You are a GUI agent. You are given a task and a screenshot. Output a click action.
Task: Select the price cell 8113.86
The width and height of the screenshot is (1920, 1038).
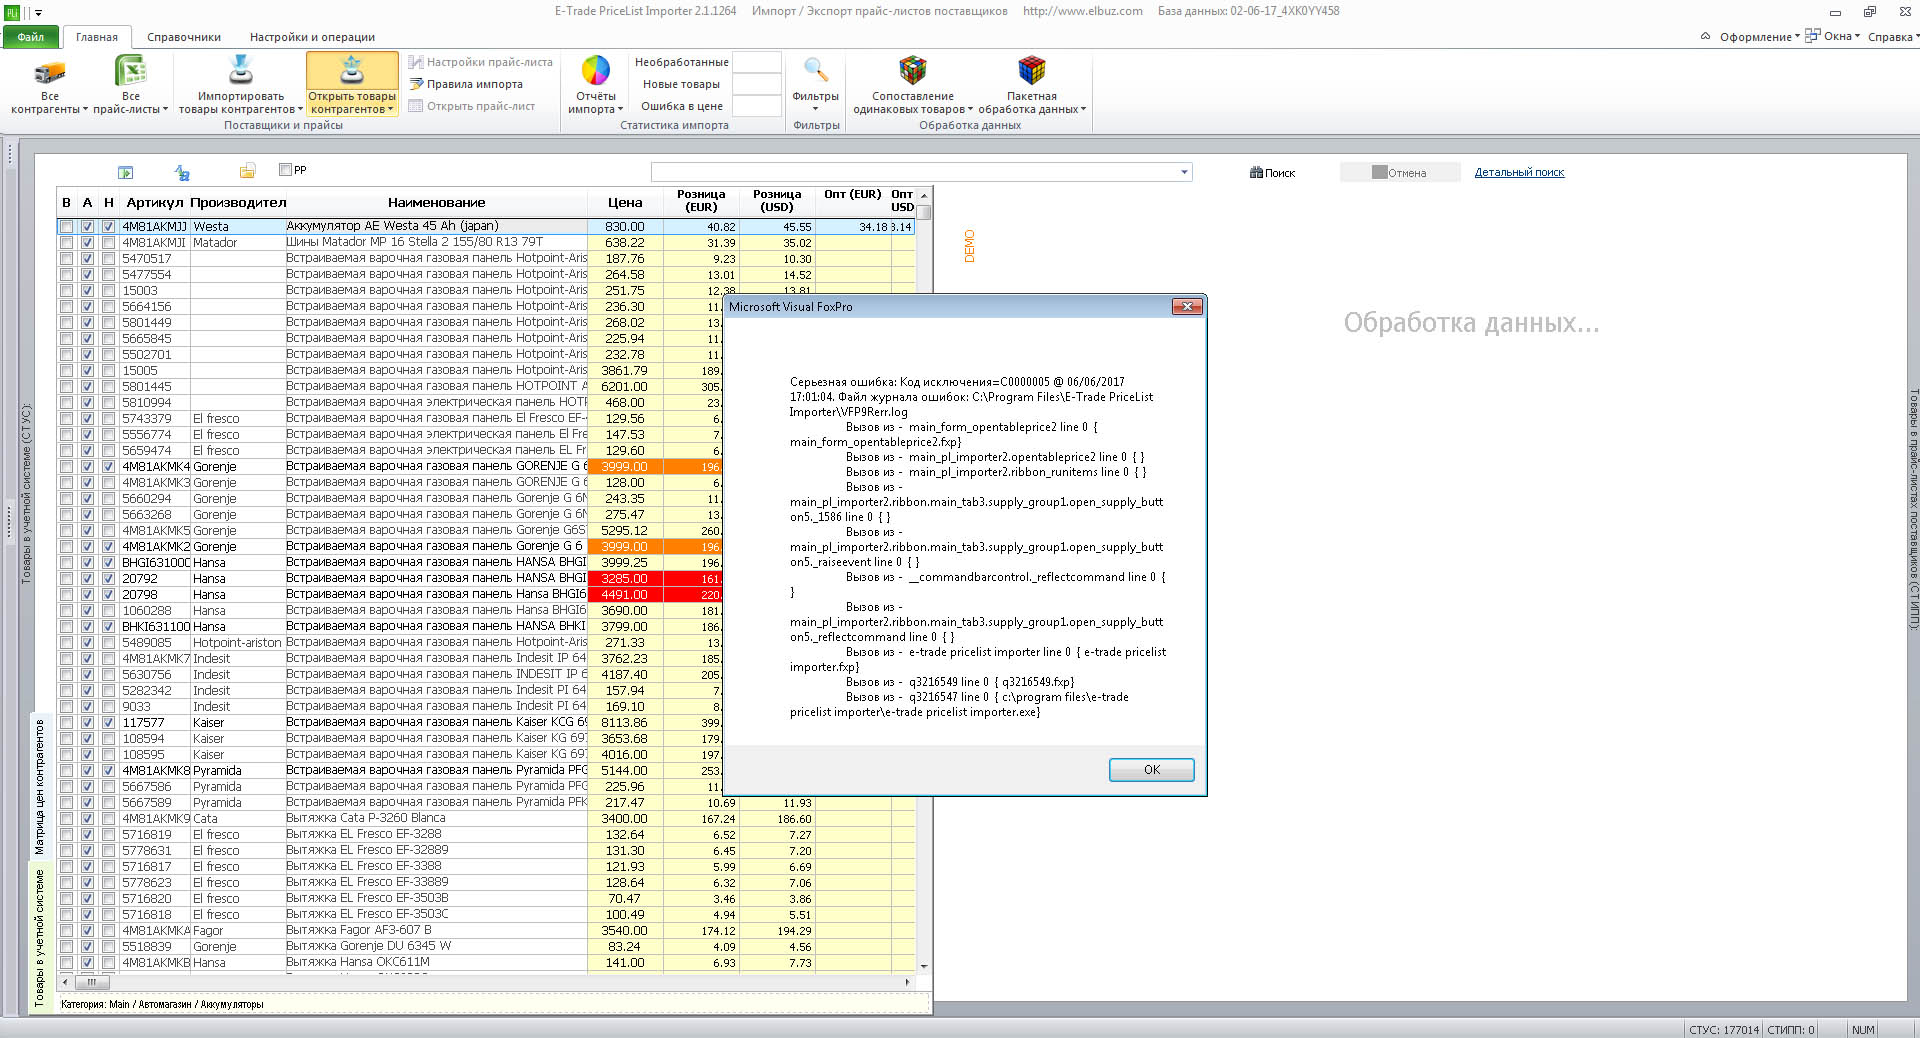(x=625, y=723)
